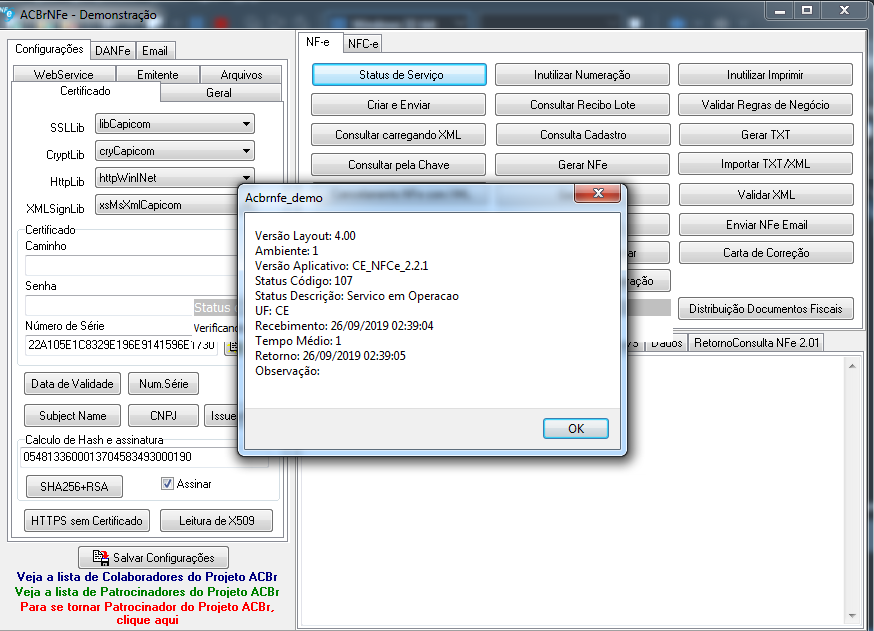This screenshot has width=874, height=631.
Task: Click the SHA256+RSA button
Action: (74, 487)
